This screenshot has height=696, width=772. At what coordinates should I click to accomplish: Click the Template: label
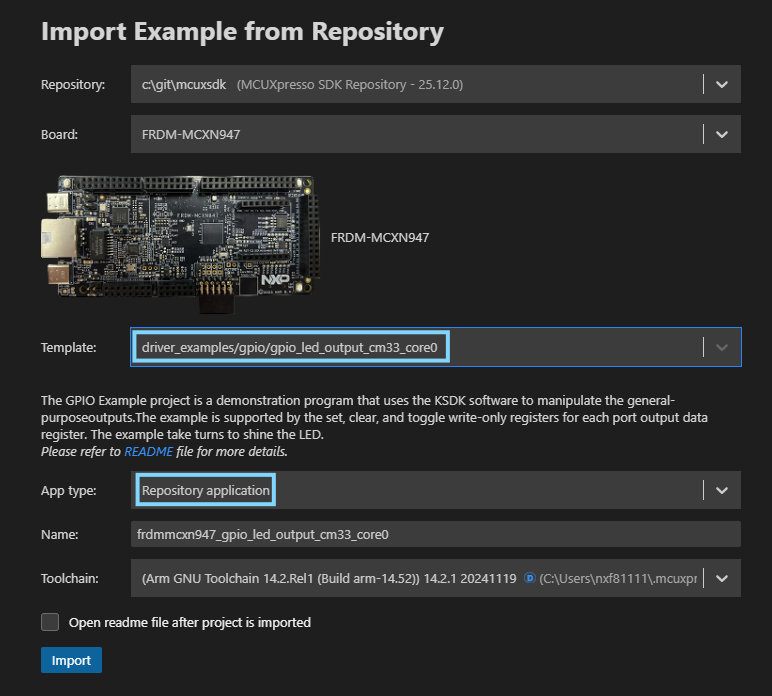(x=69, y=348)
